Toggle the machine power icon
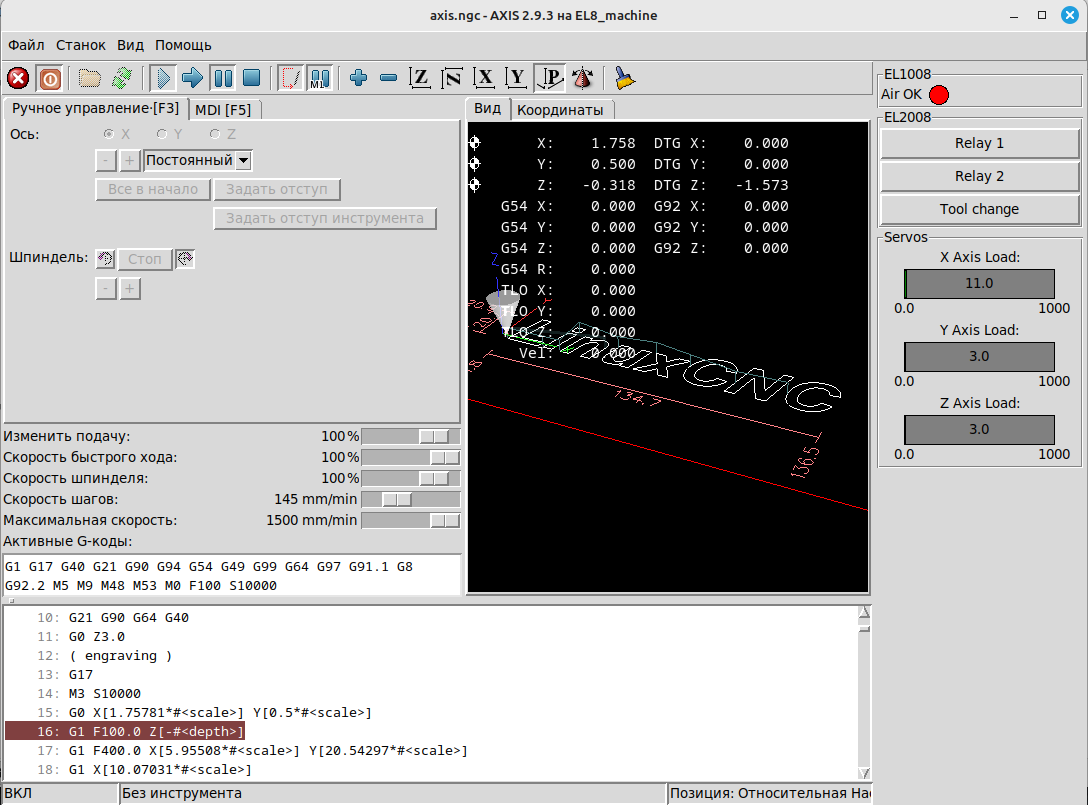 49,78
